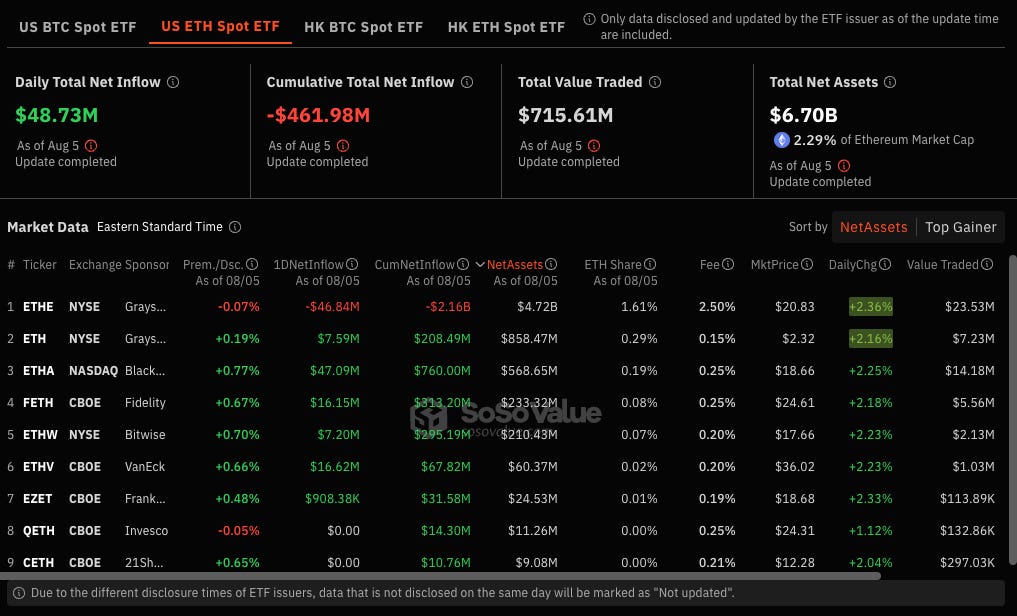Click info icon on Prem./Dsc. column header
The width and height of the screenshot is (1017, 616).
(252, 265)
